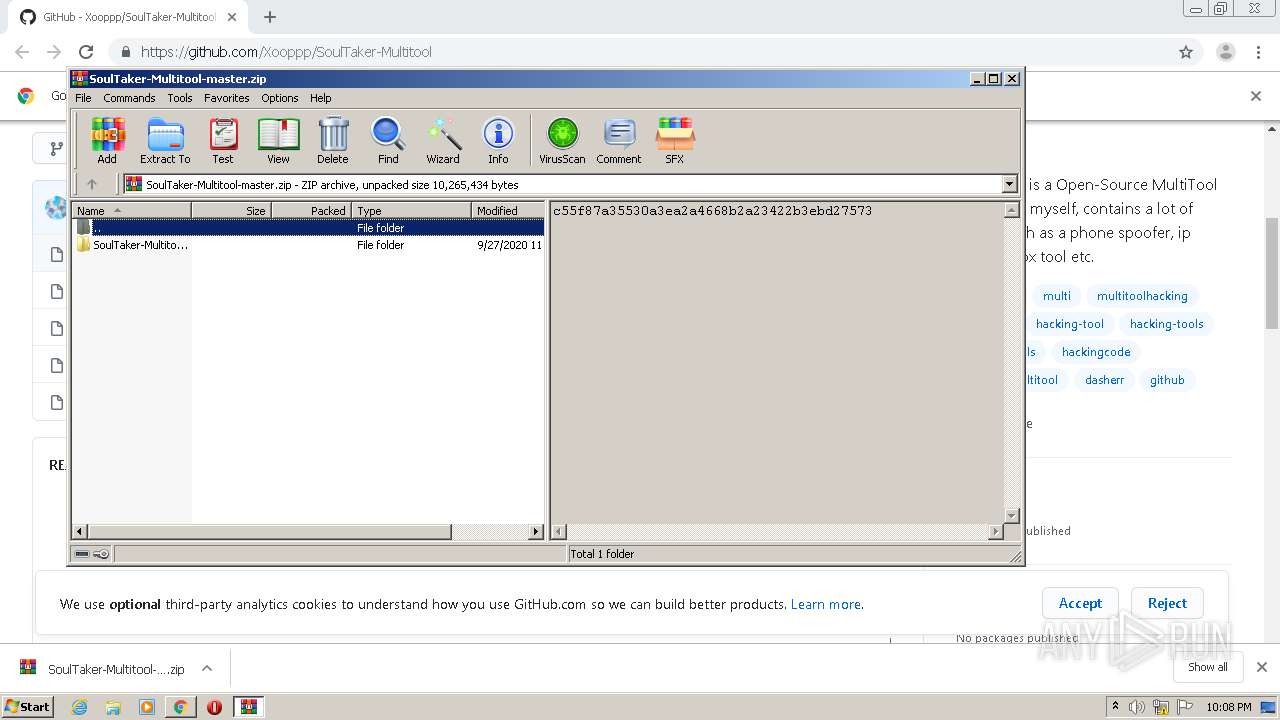This screenshot has height=720, width=1280.
Task: Click the hacking-tools topic tag
Action: (1166, 323)
